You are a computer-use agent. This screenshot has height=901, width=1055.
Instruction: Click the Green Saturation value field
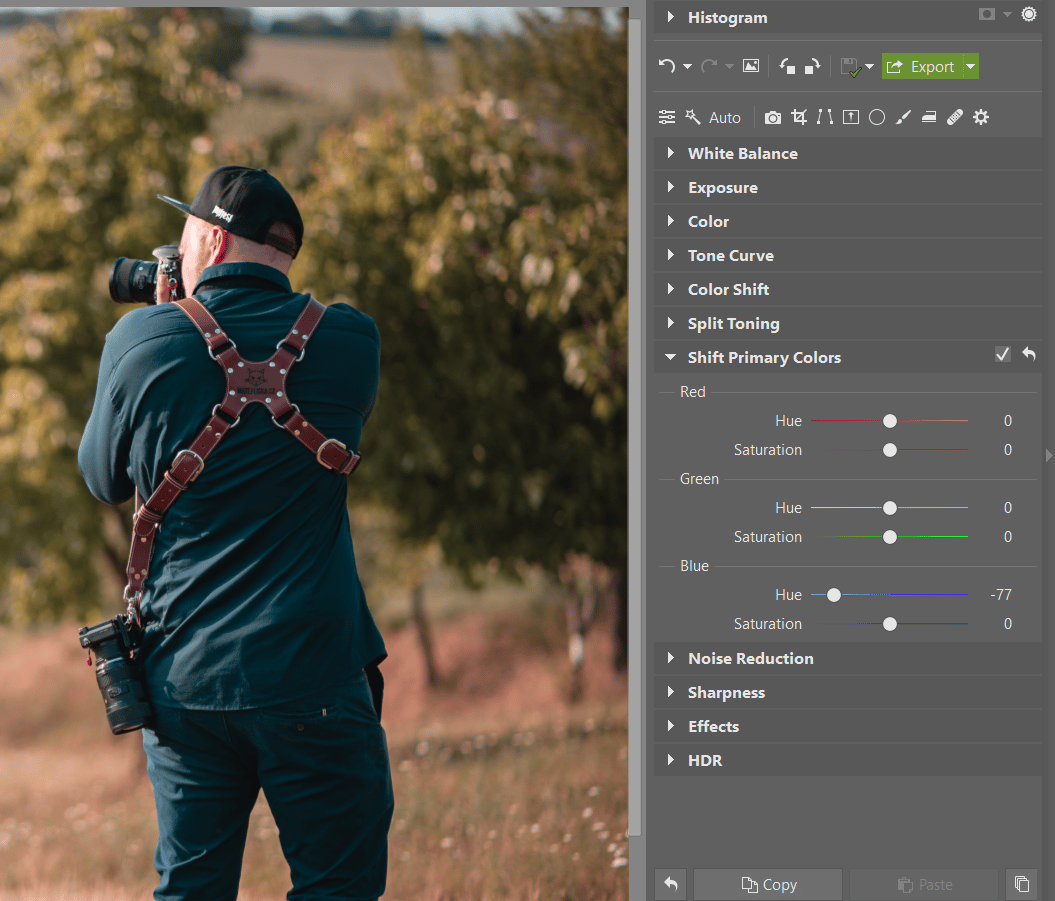pos(1007,536)
